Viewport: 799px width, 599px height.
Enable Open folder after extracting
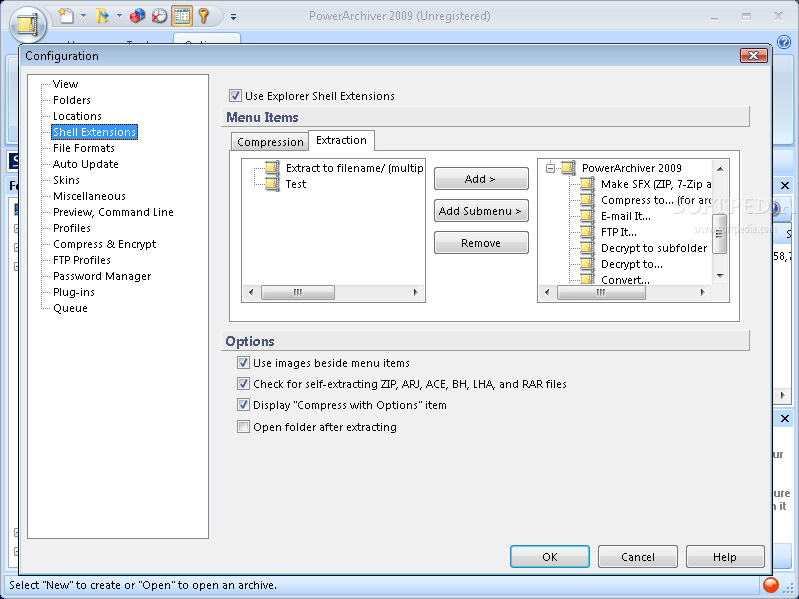click(243, 426)
